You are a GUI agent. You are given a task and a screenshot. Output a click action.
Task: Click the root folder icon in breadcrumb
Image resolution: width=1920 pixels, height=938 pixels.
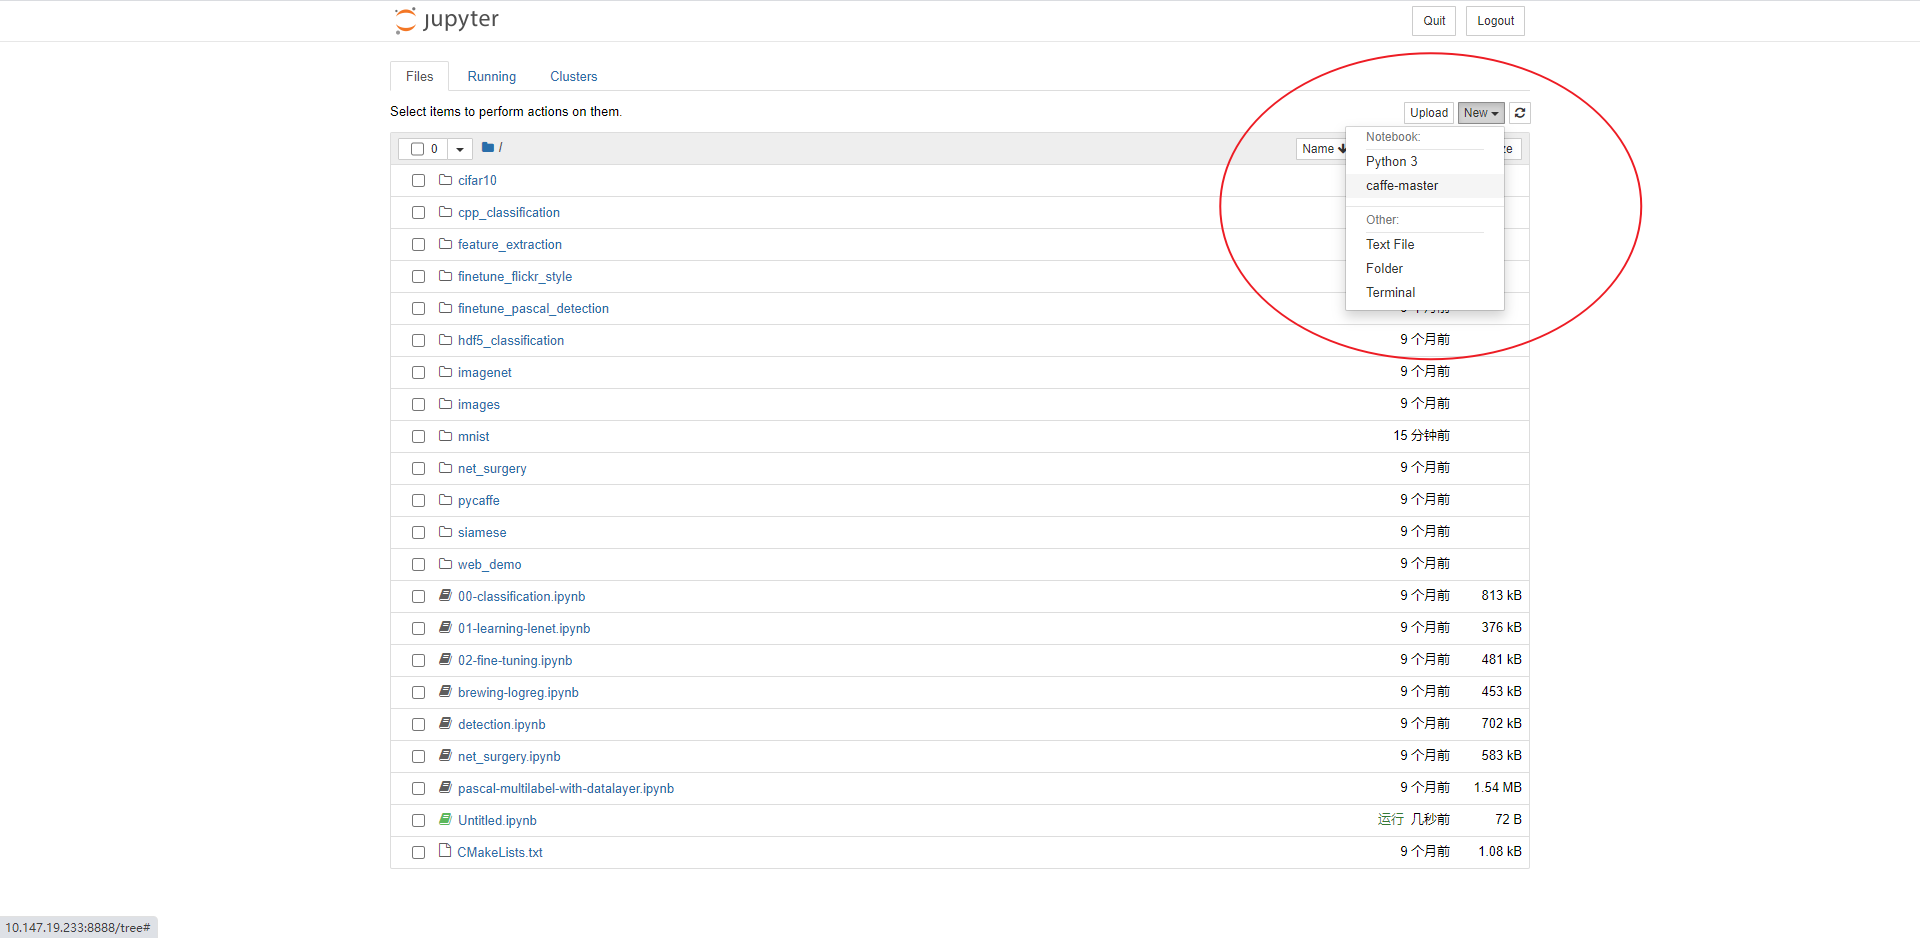click(x=488, y=147)
